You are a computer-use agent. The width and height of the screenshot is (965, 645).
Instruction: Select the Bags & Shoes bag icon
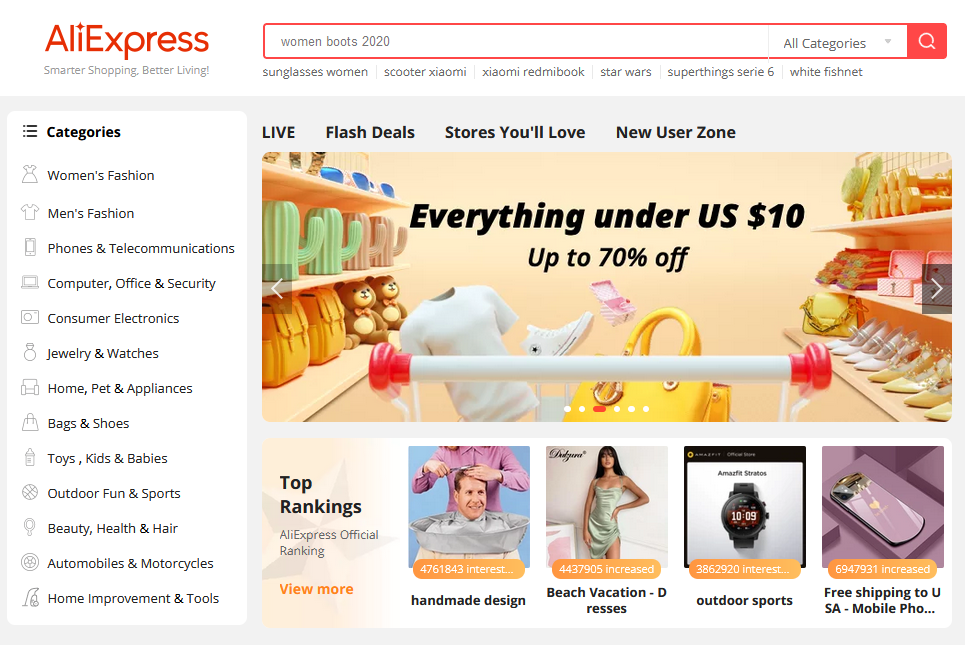tap(30, 422)
